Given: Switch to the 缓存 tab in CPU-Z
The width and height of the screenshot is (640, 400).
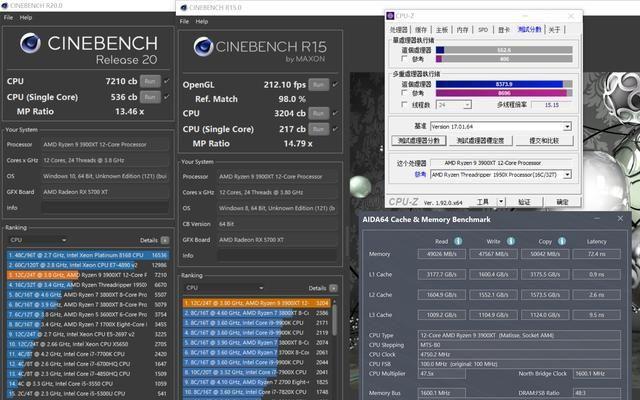Looking at the screenshot, I should tap(421, 29).
